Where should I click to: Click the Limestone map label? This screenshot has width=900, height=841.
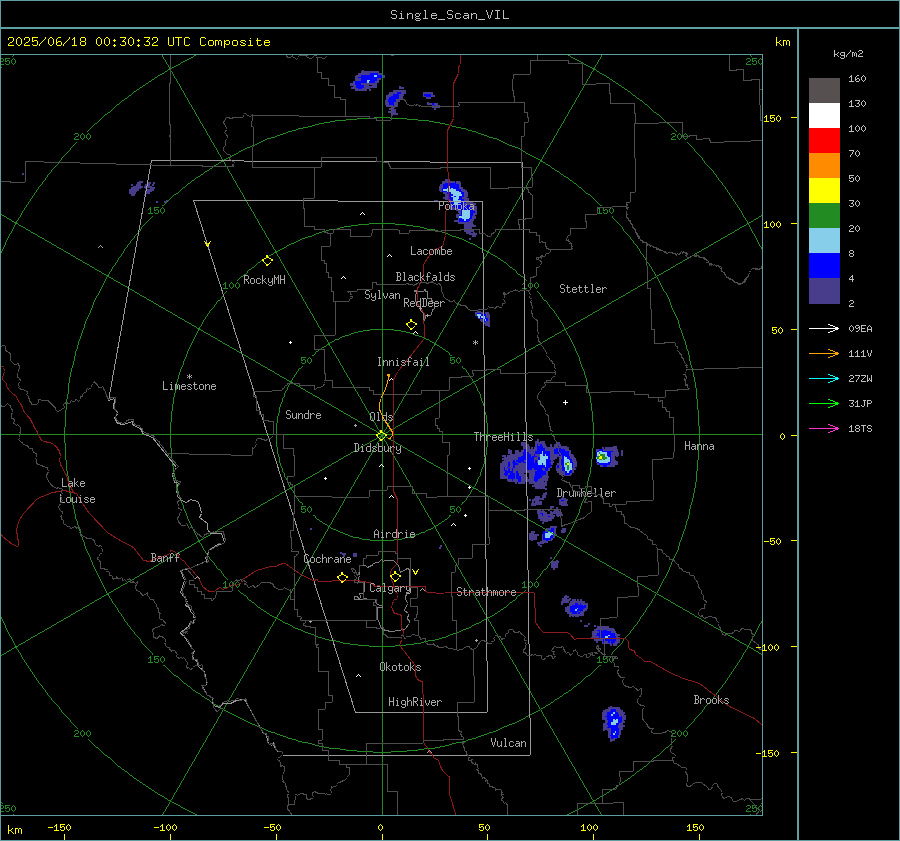coord(189,386)
